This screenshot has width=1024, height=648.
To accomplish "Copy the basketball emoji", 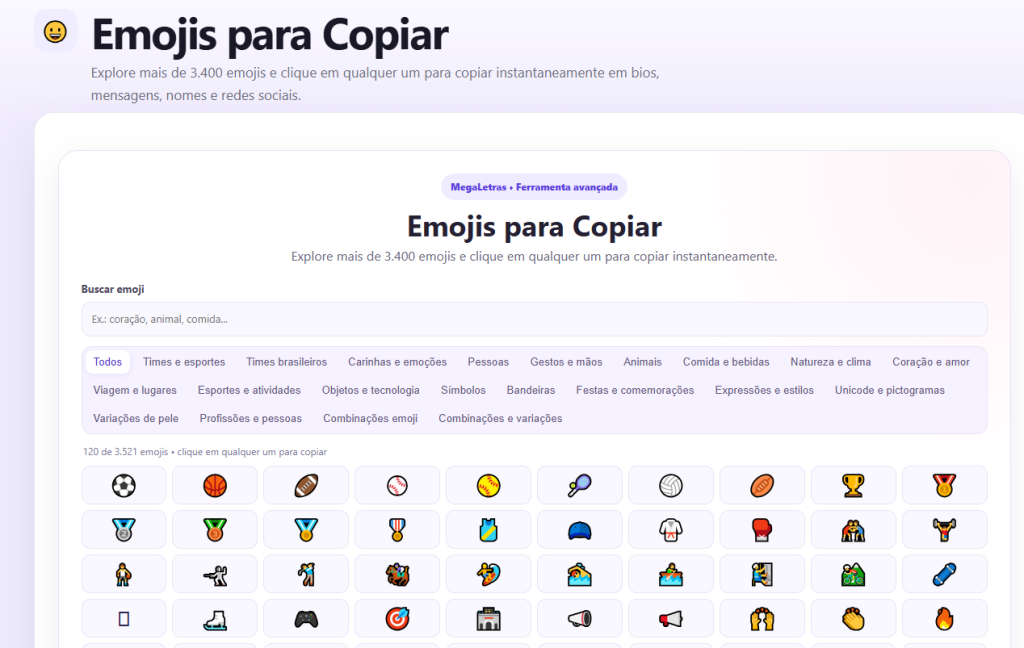I will (x=215, y=485).
